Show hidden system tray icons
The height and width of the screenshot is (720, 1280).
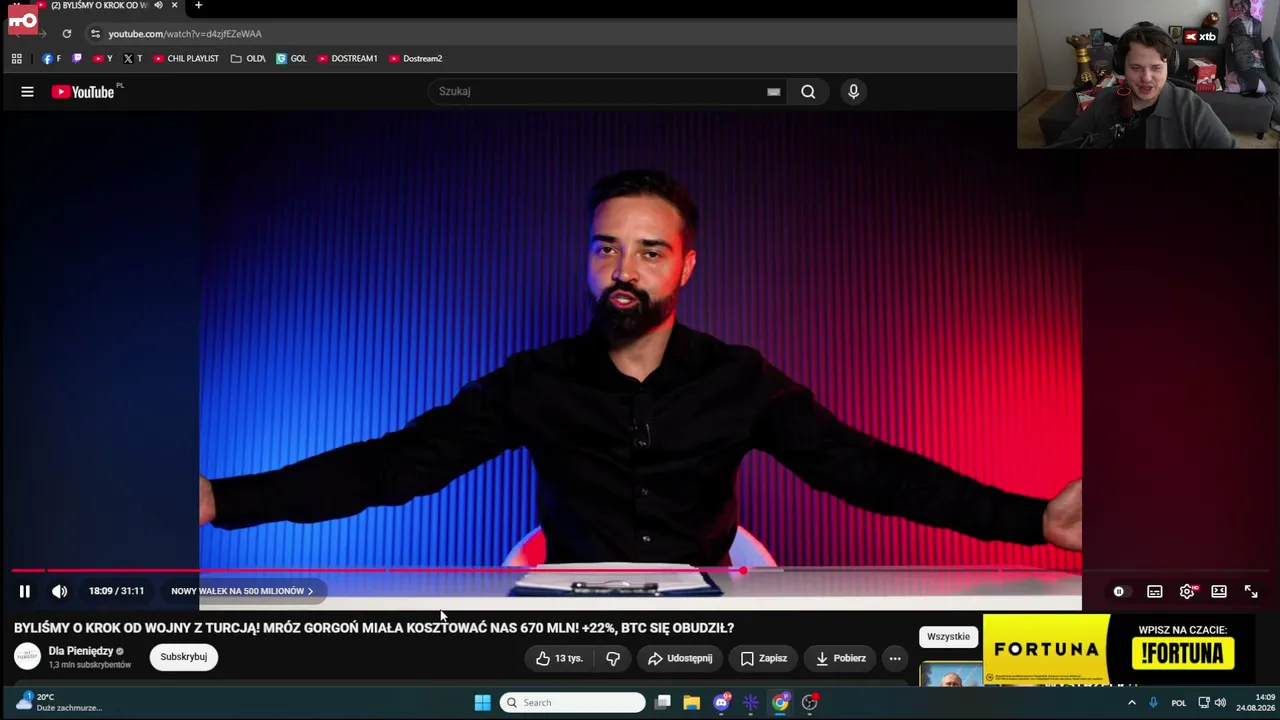[1132, 703]
